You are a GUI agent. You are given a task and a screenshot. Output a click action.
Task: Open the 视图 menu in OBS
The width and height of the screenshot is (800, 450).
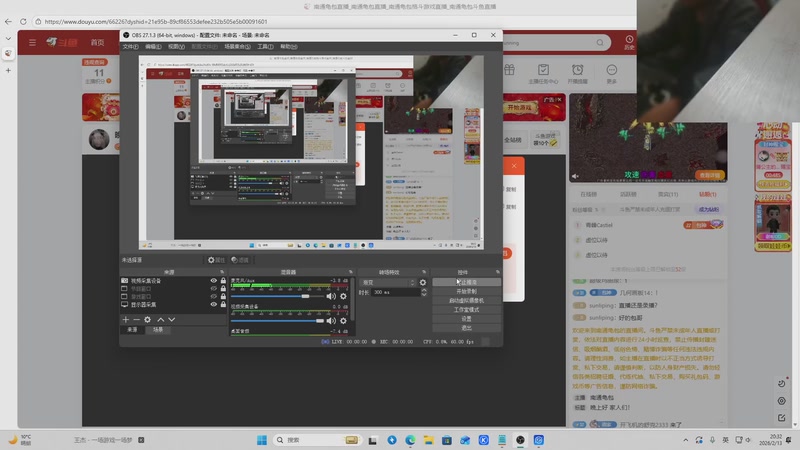tap(176, 46)
